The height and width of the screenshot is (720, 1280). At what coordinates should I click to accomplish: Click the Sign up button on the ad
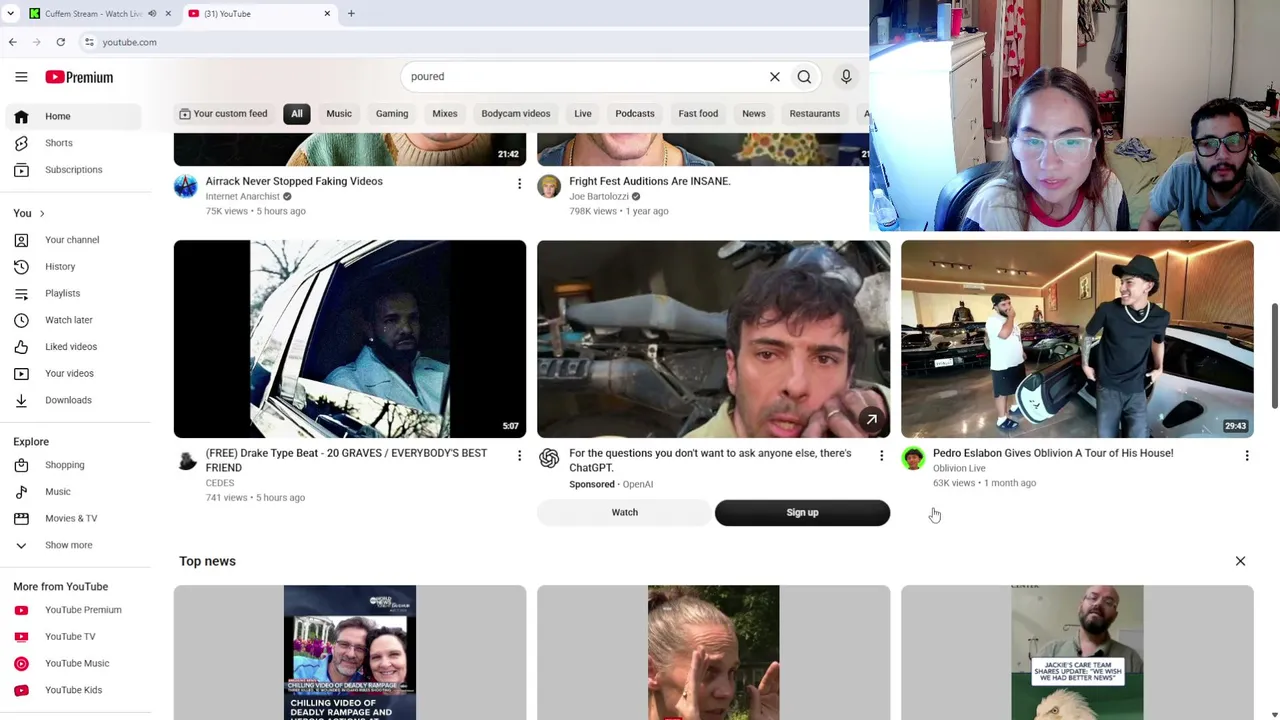click(802, 513)
